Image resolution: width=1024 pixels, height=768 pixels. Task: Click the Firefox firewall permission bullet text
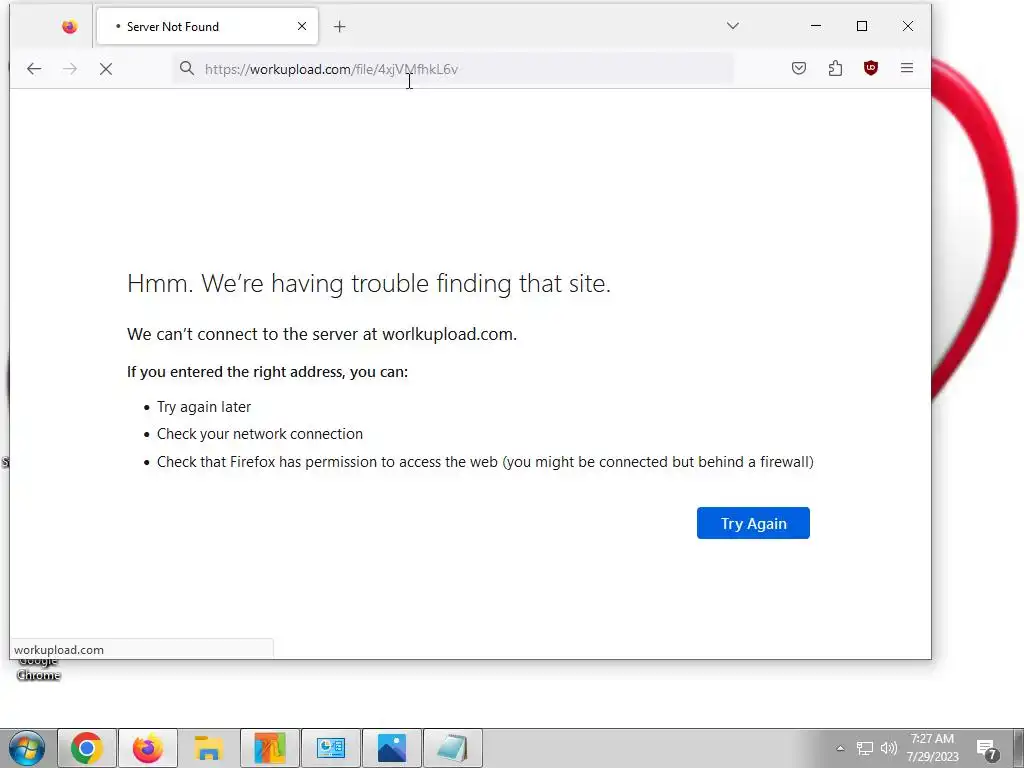tap(485, 462)
